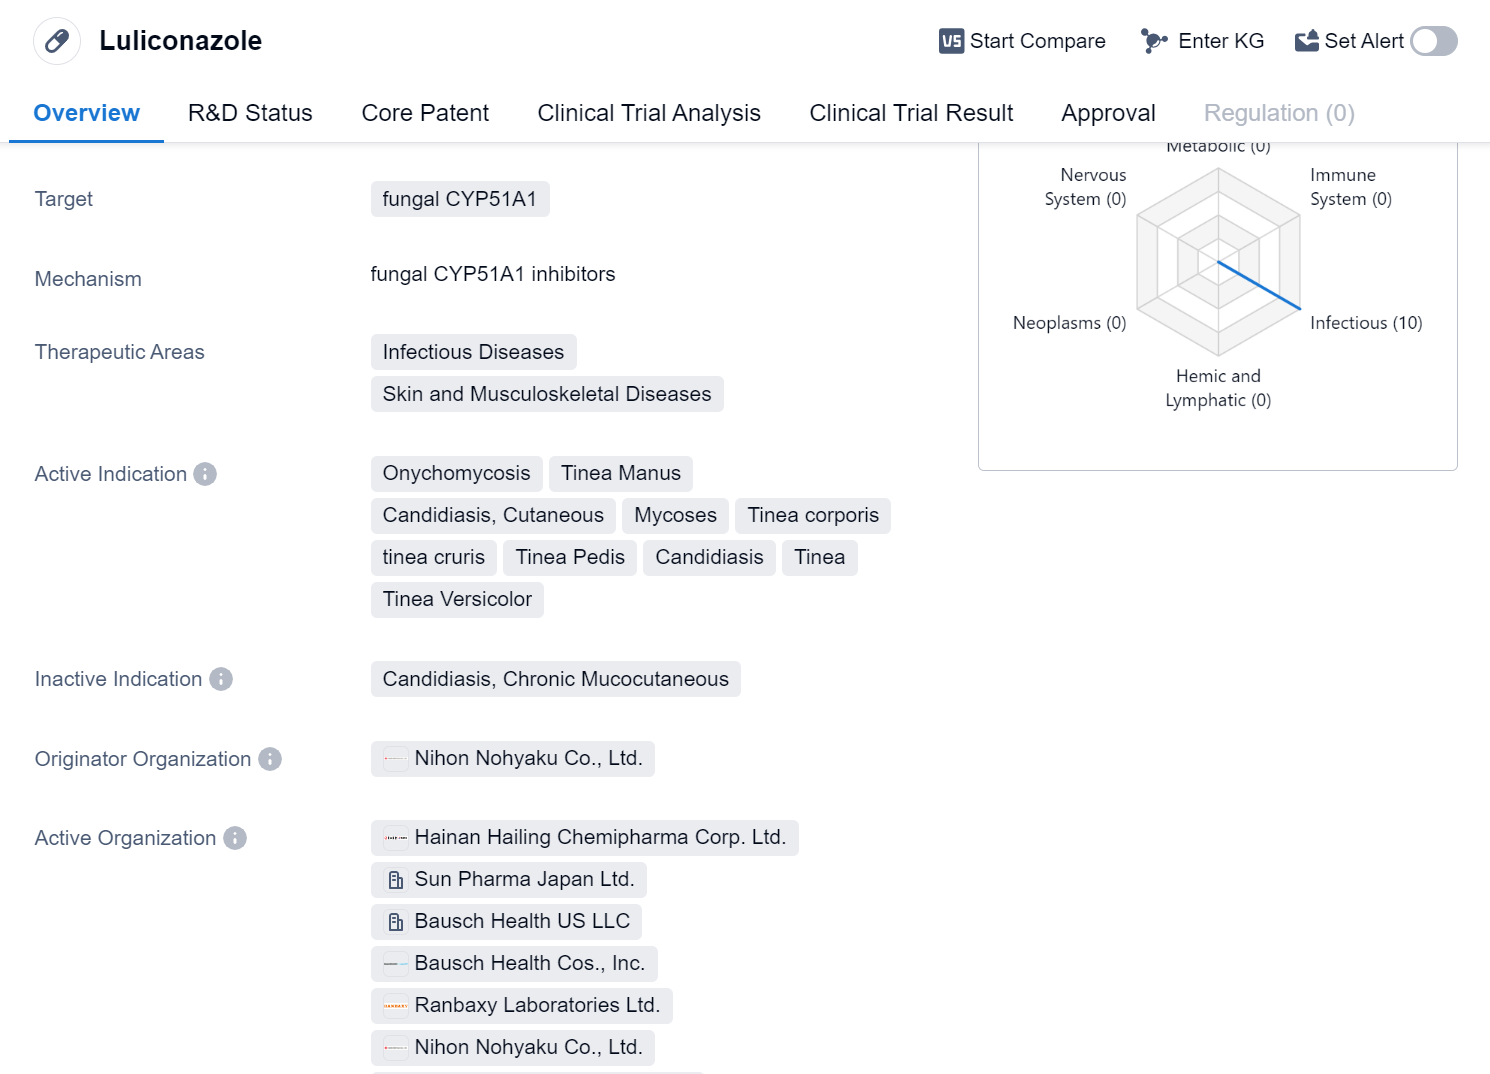Click the Set Alert bell icon
1490x1074 pixels.
point(1306,41)
